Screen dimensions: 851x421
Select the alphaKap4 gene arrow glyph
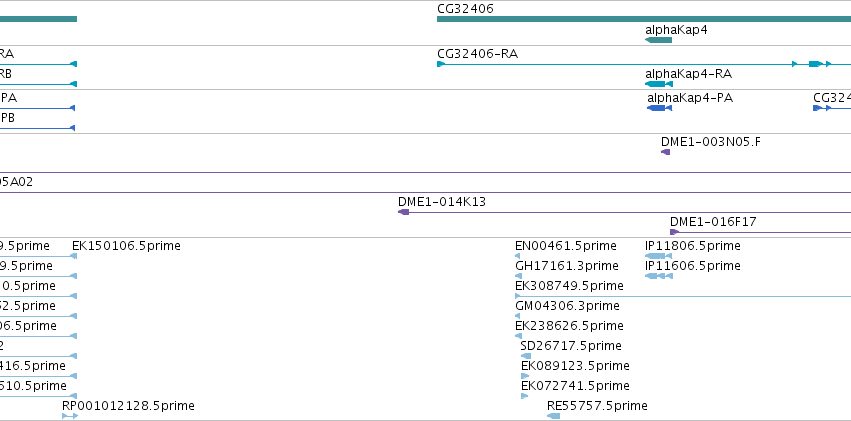(x=658, y=40)
